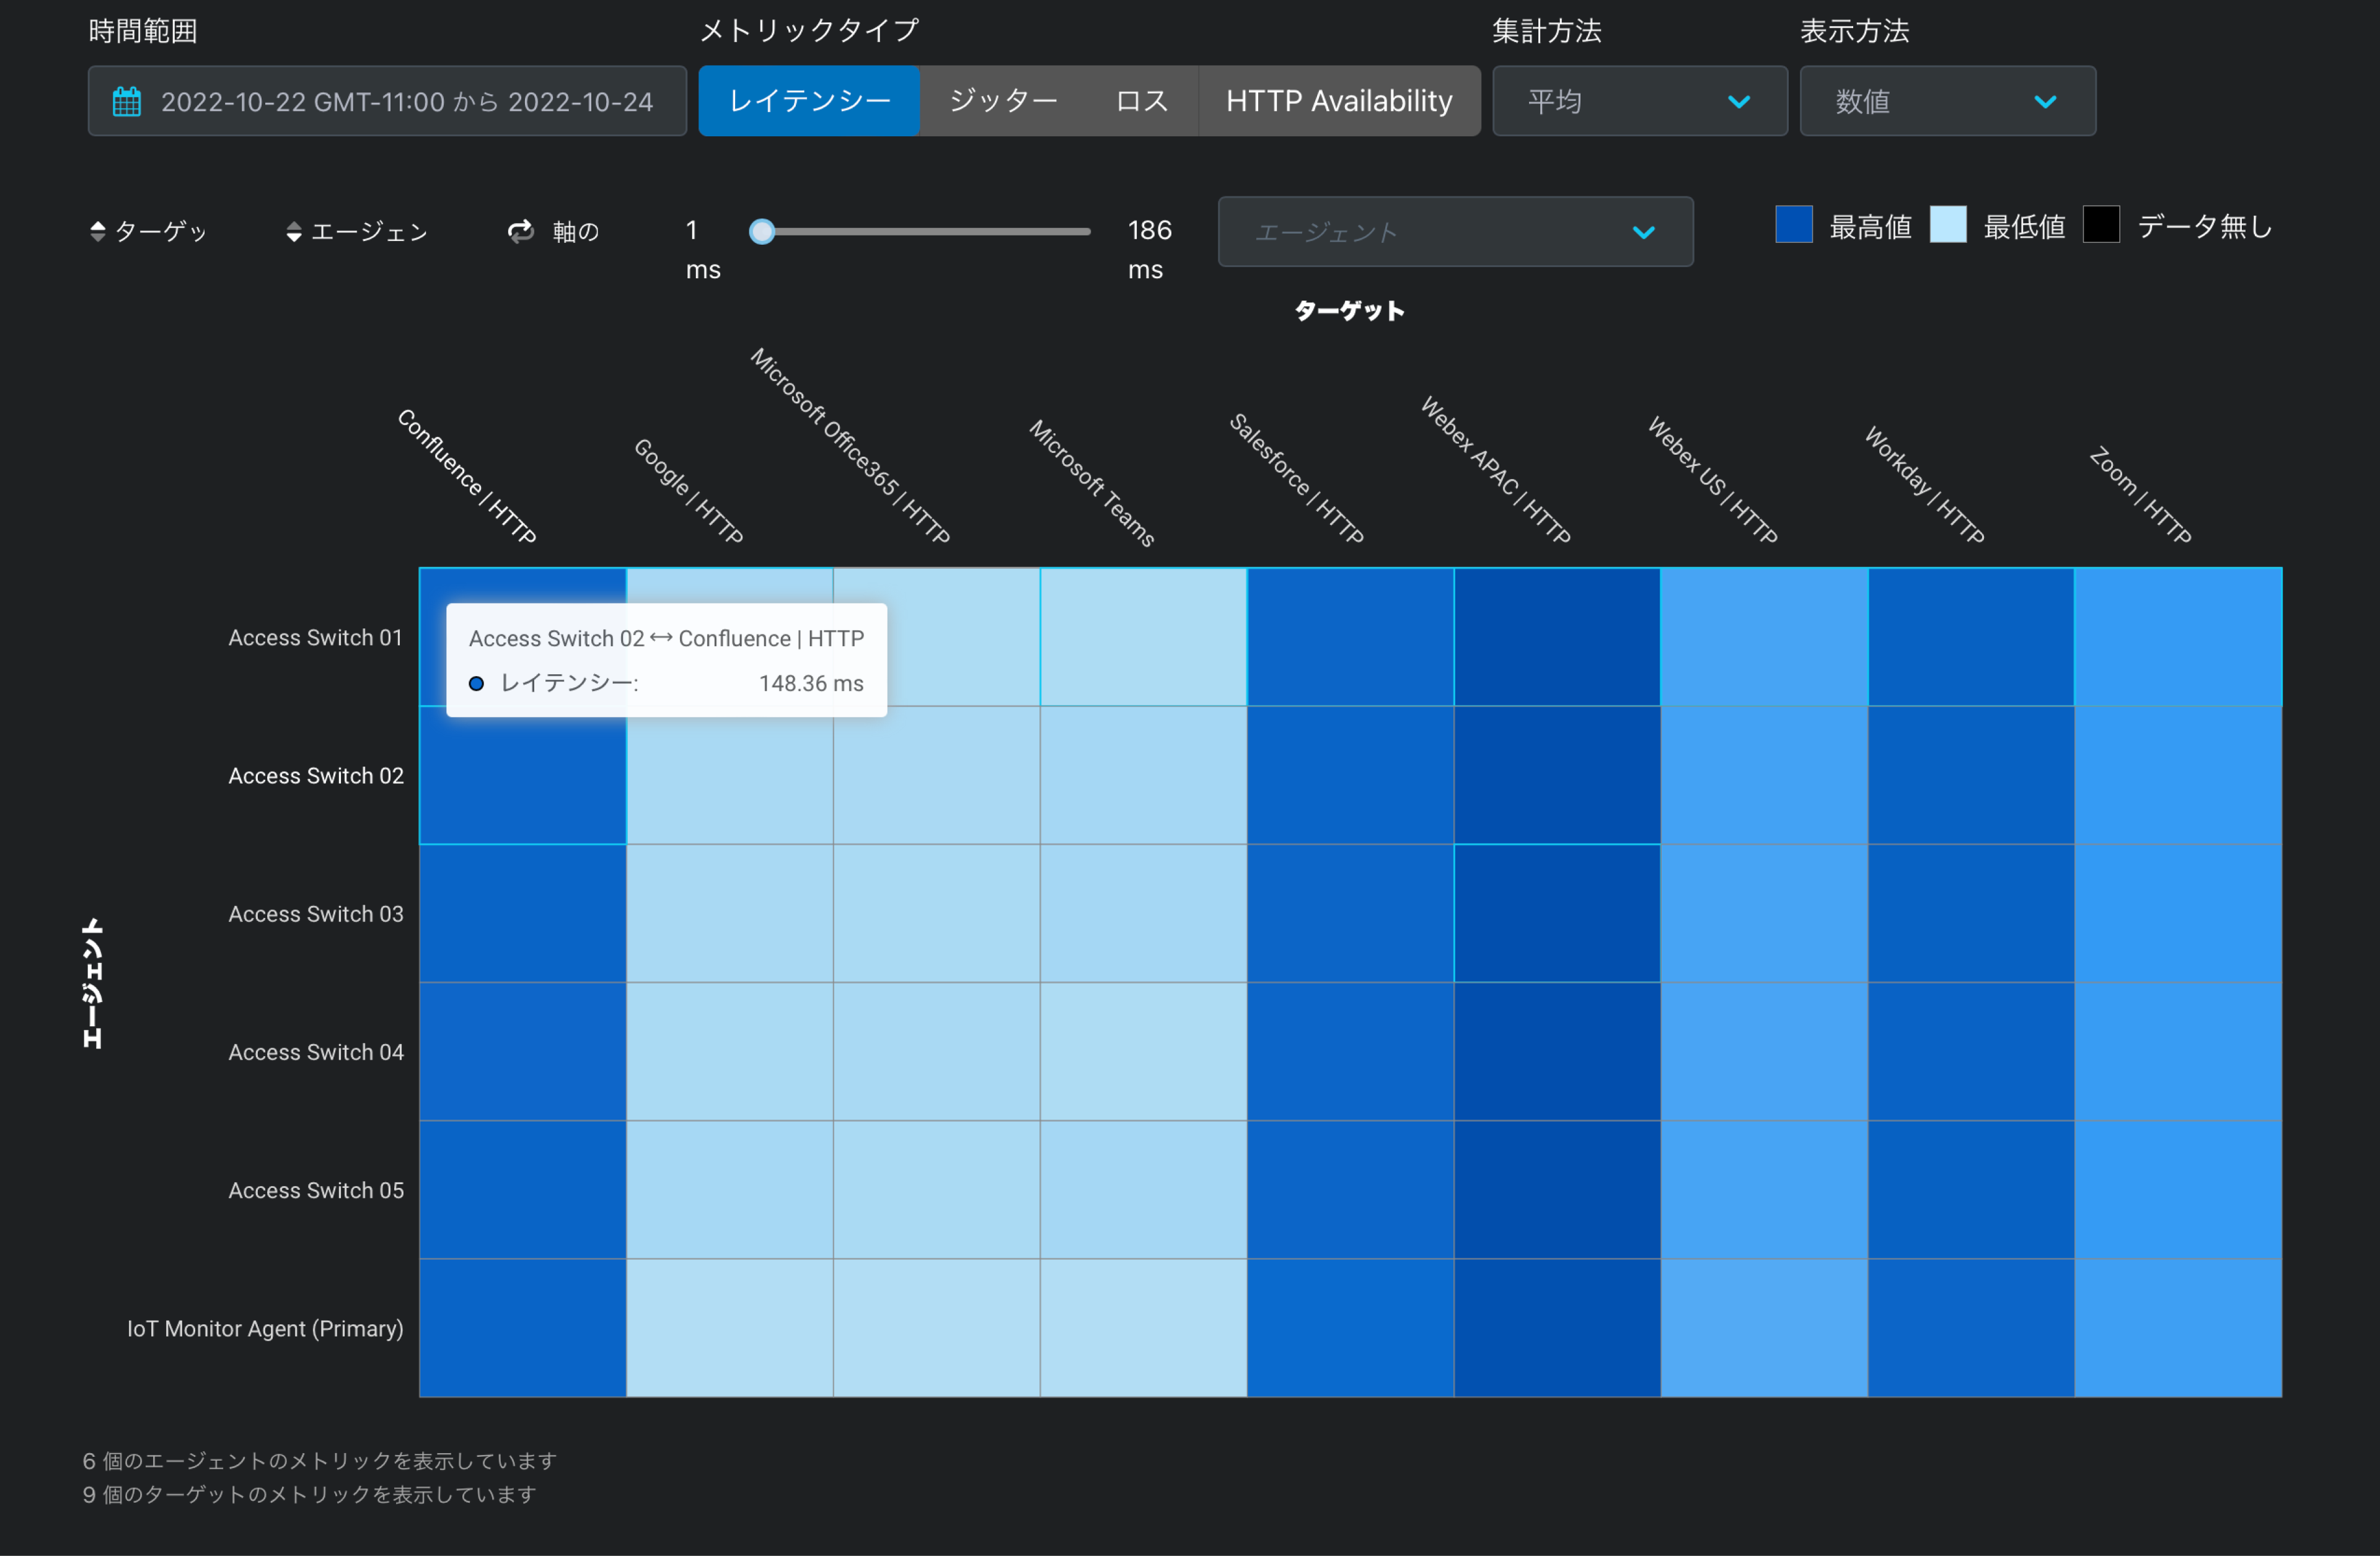Click the 最高値 dark blue legend swatch
This screenshot has width=2380, height=1556.
pos(1794,224)
